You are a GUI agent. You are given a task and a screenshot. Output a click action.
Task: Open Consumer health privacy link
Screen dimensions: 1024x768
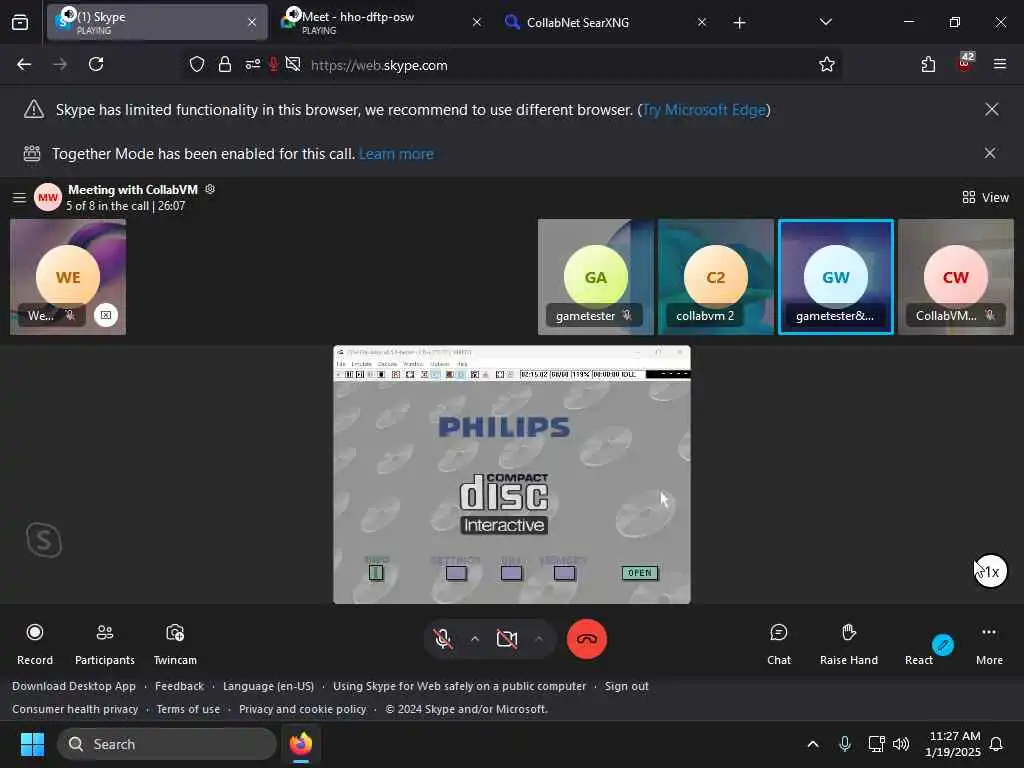(x=75, y=709)
